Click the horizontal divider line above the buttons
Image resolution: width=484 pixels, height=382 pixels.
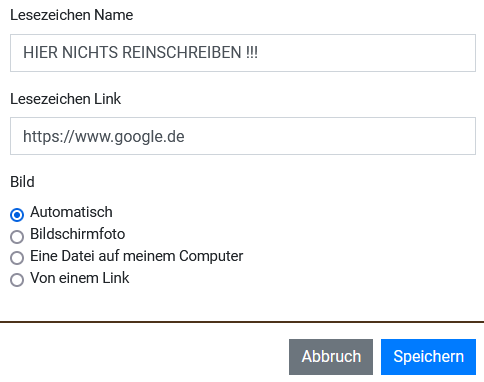pyautogui.click(x=242, y=322)
